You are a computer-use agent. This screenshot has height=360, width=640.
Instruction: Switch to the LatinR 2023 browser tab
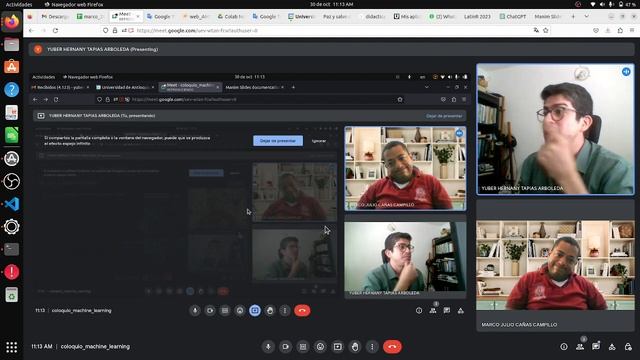tap(477, 16)
